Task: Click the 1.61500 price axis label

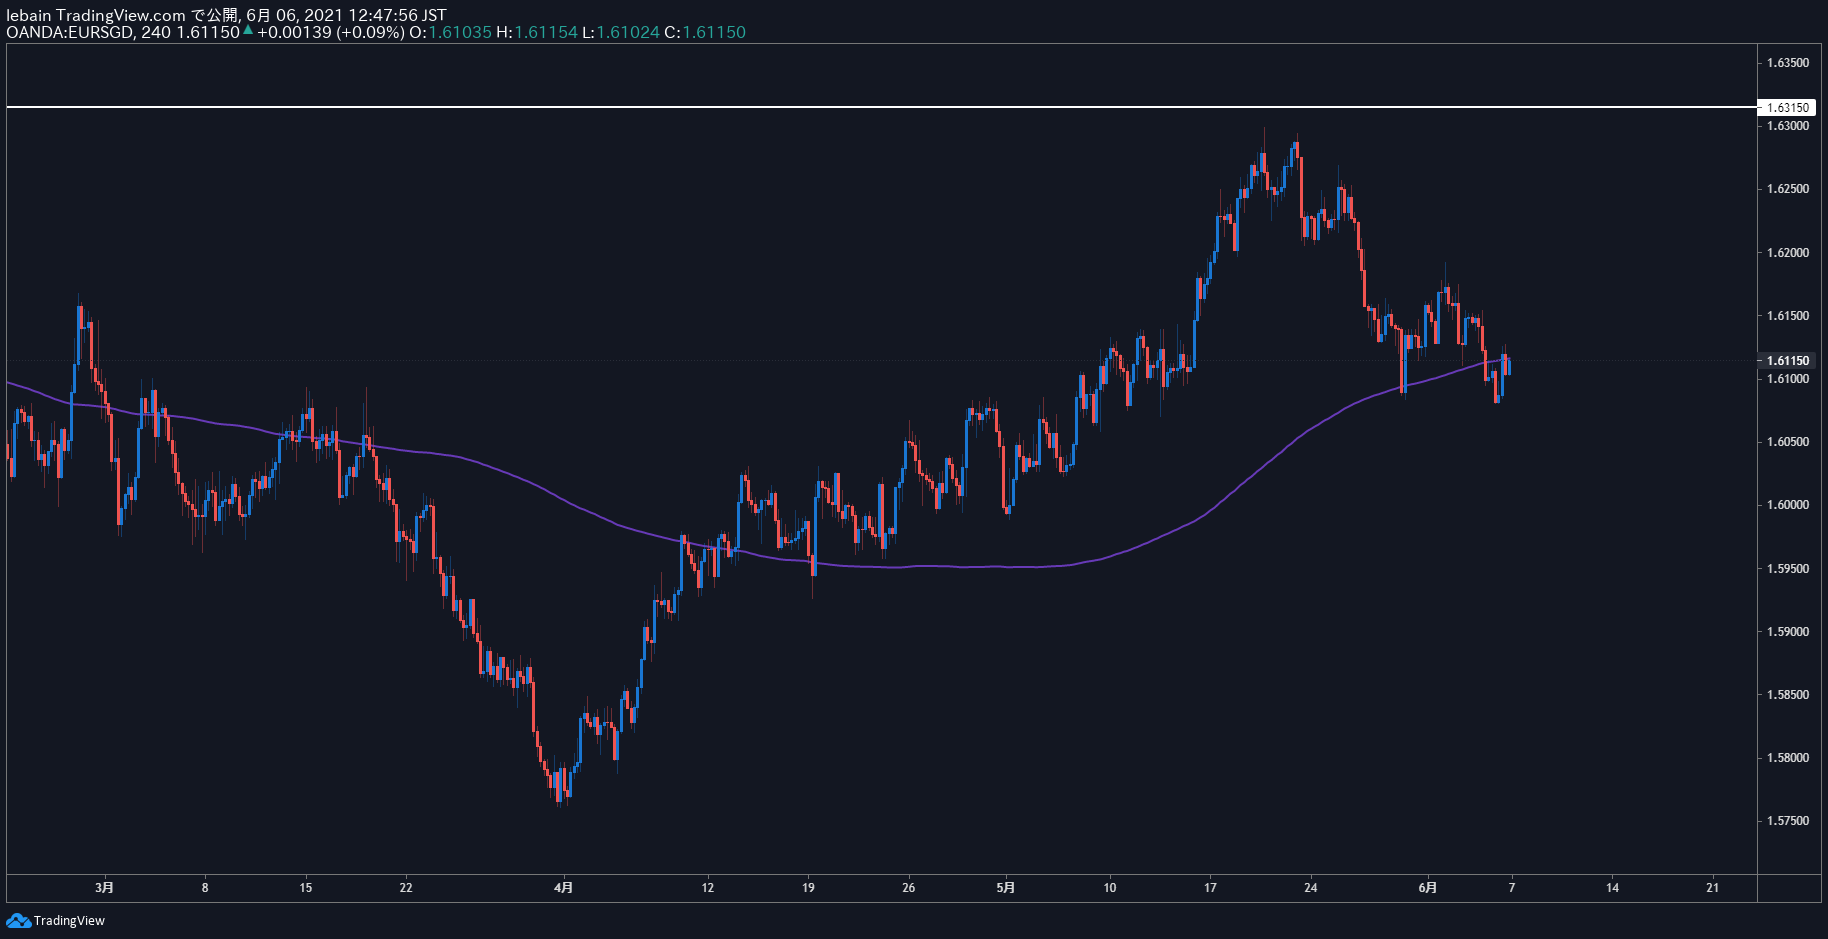Action: (1787, 316)
